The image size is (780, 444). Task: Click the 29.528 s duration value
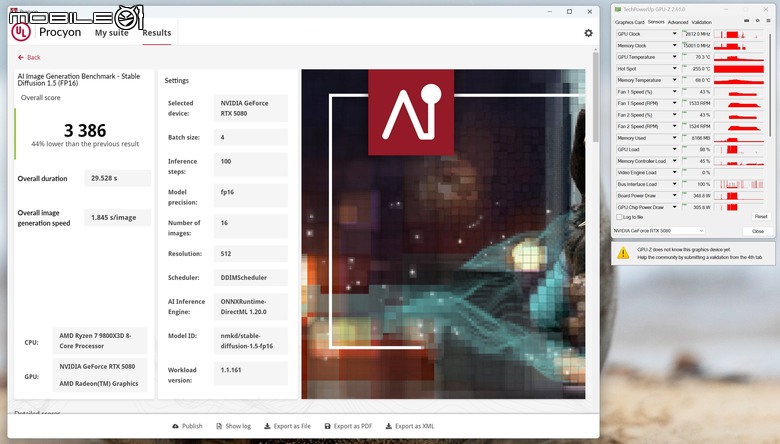point(117,178)
